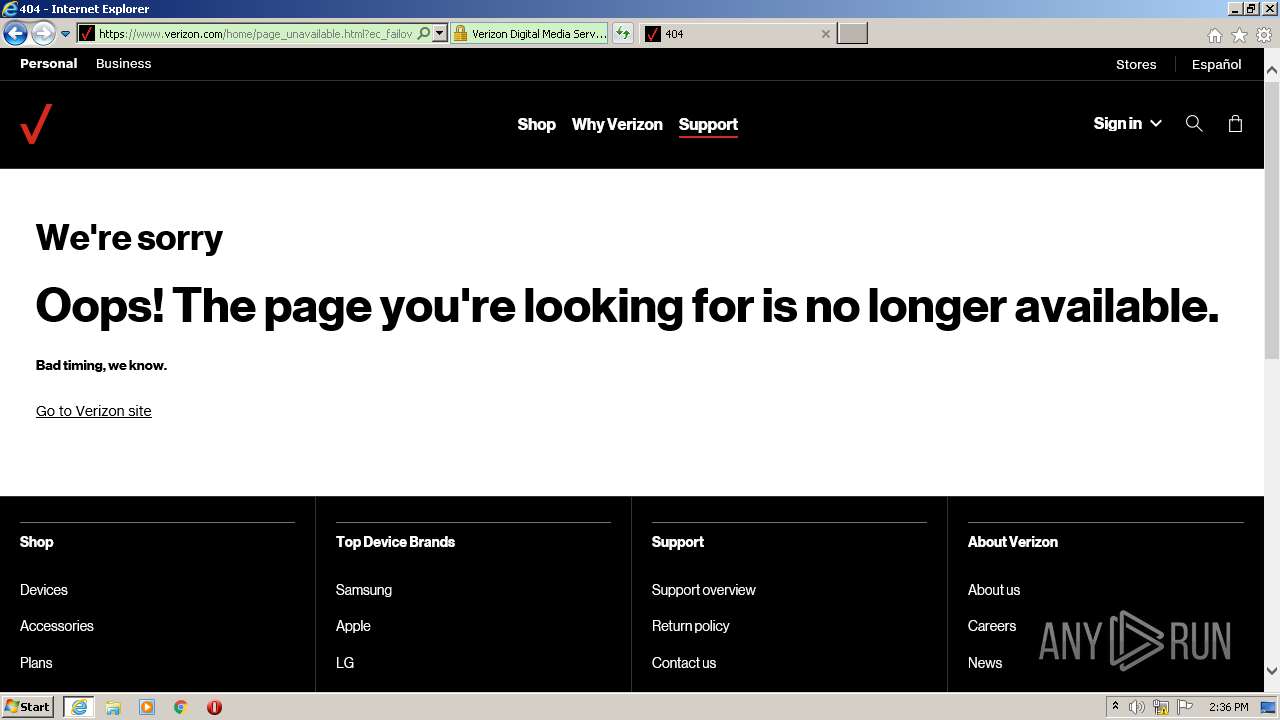Click Internet Explorer taskbar icon
Screen dimensions: 1280x720
click(79, 707)
